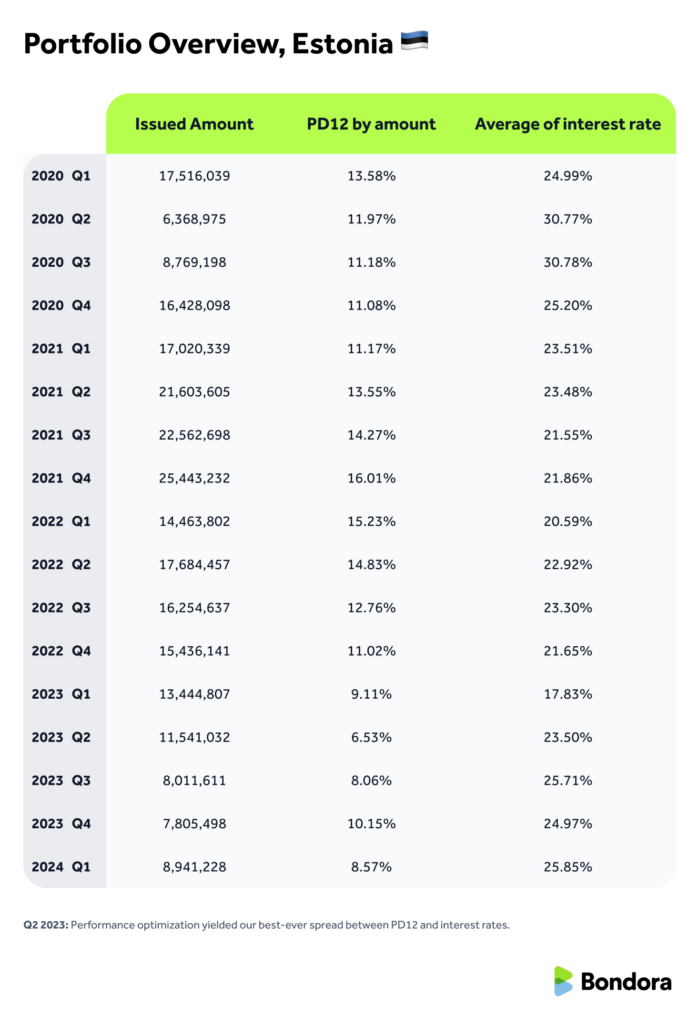699x1024 pixels.
Task: Select the 2023 Q2 row label
Action: pyautogui.click(x=61, y=737)
